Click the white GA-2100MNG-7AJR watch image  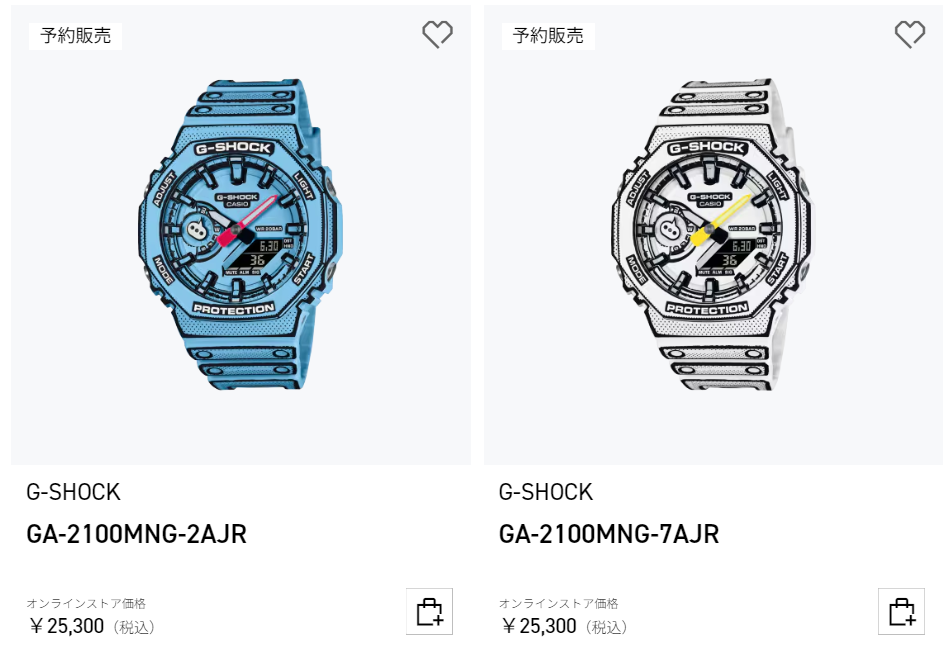[710, 235]
